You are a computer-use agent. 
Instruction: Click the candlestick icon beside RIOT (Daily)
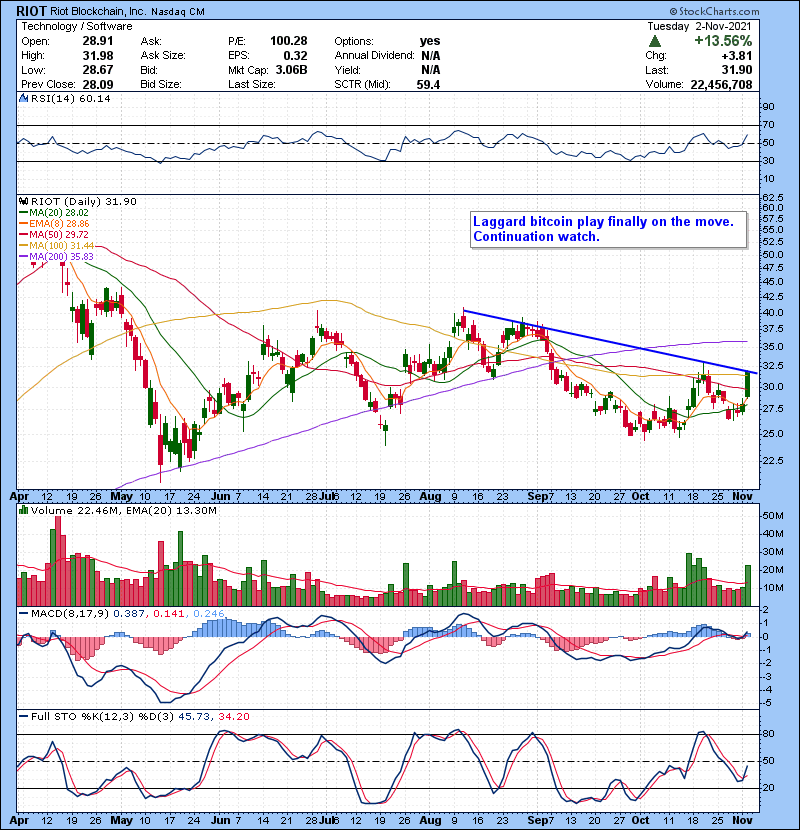point(24,201)
